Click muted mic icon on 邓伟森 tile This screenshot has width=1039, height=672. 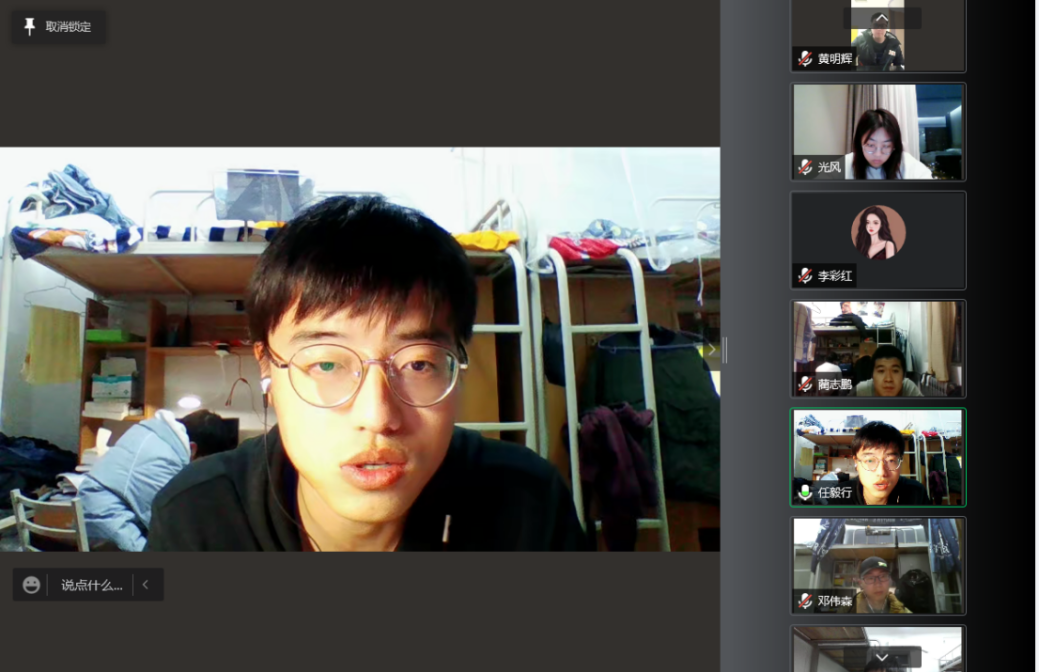(x=805, y=601)
